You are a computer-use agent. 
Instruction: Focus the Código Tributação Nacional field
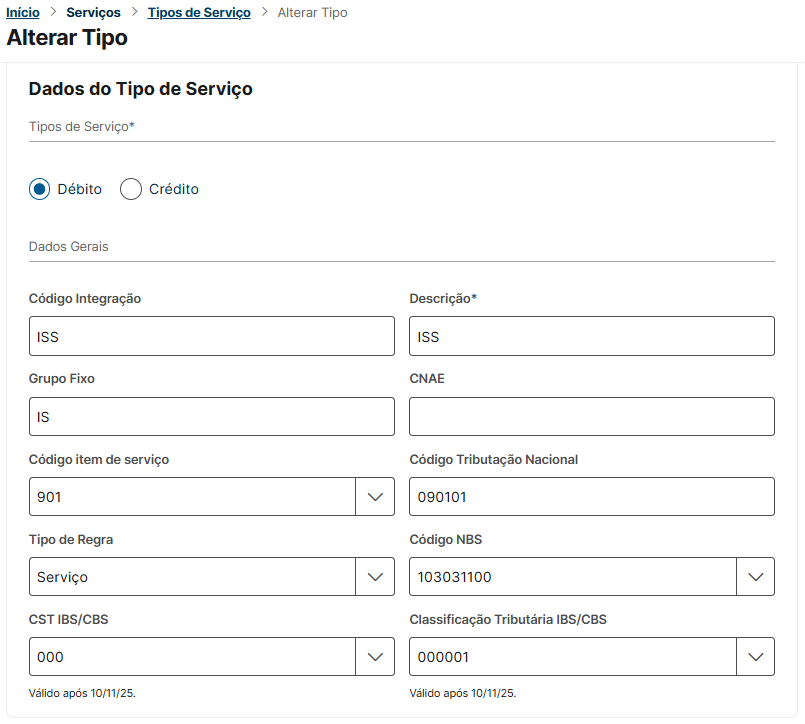[591, 497]
